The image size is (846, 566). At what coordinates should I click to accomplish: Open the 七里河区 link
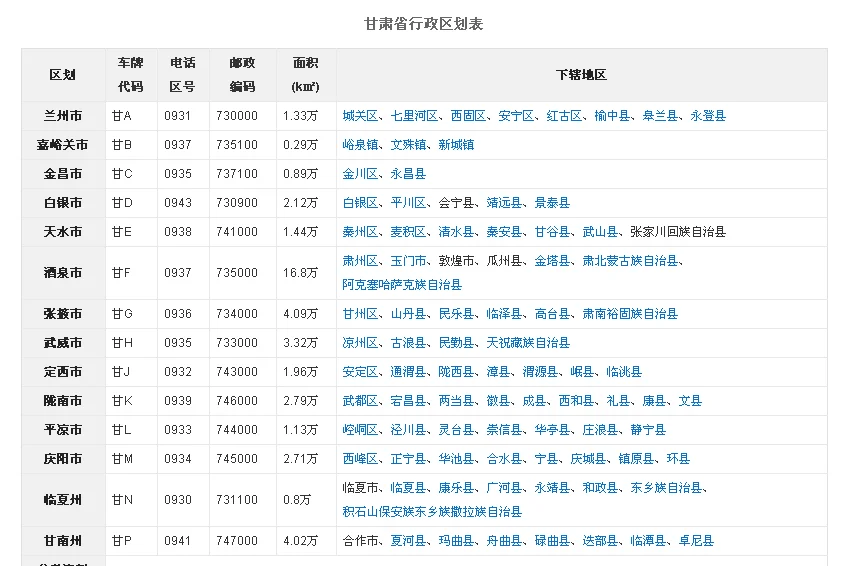[414, 116]
